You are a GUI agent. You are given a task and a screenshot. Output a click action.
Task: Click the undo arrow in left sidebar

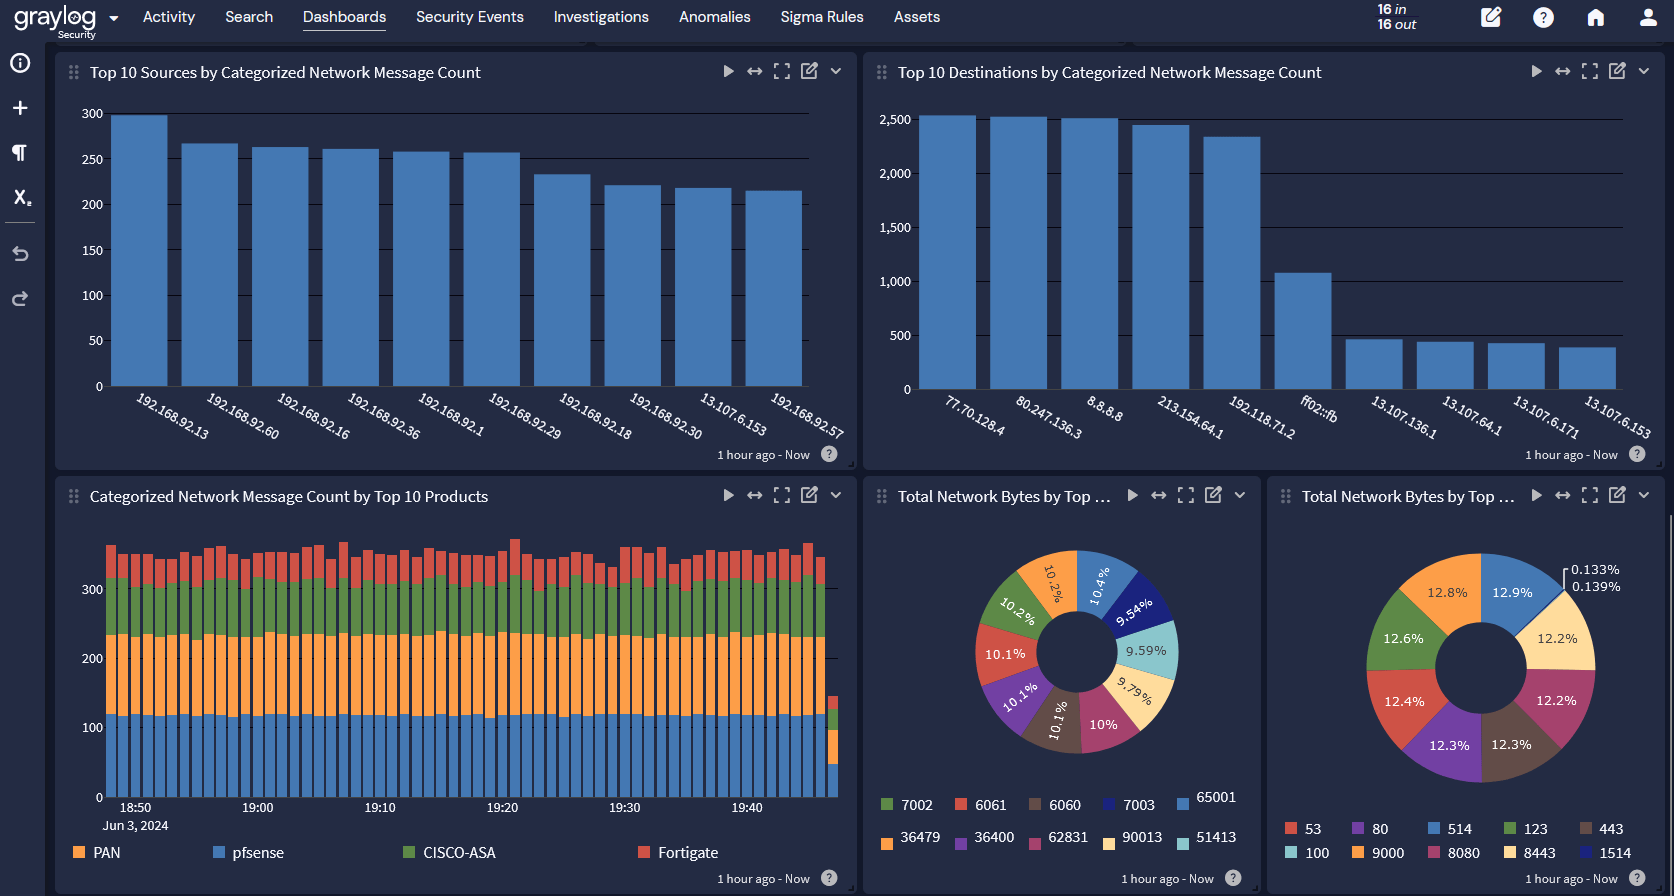pos(20,254)
